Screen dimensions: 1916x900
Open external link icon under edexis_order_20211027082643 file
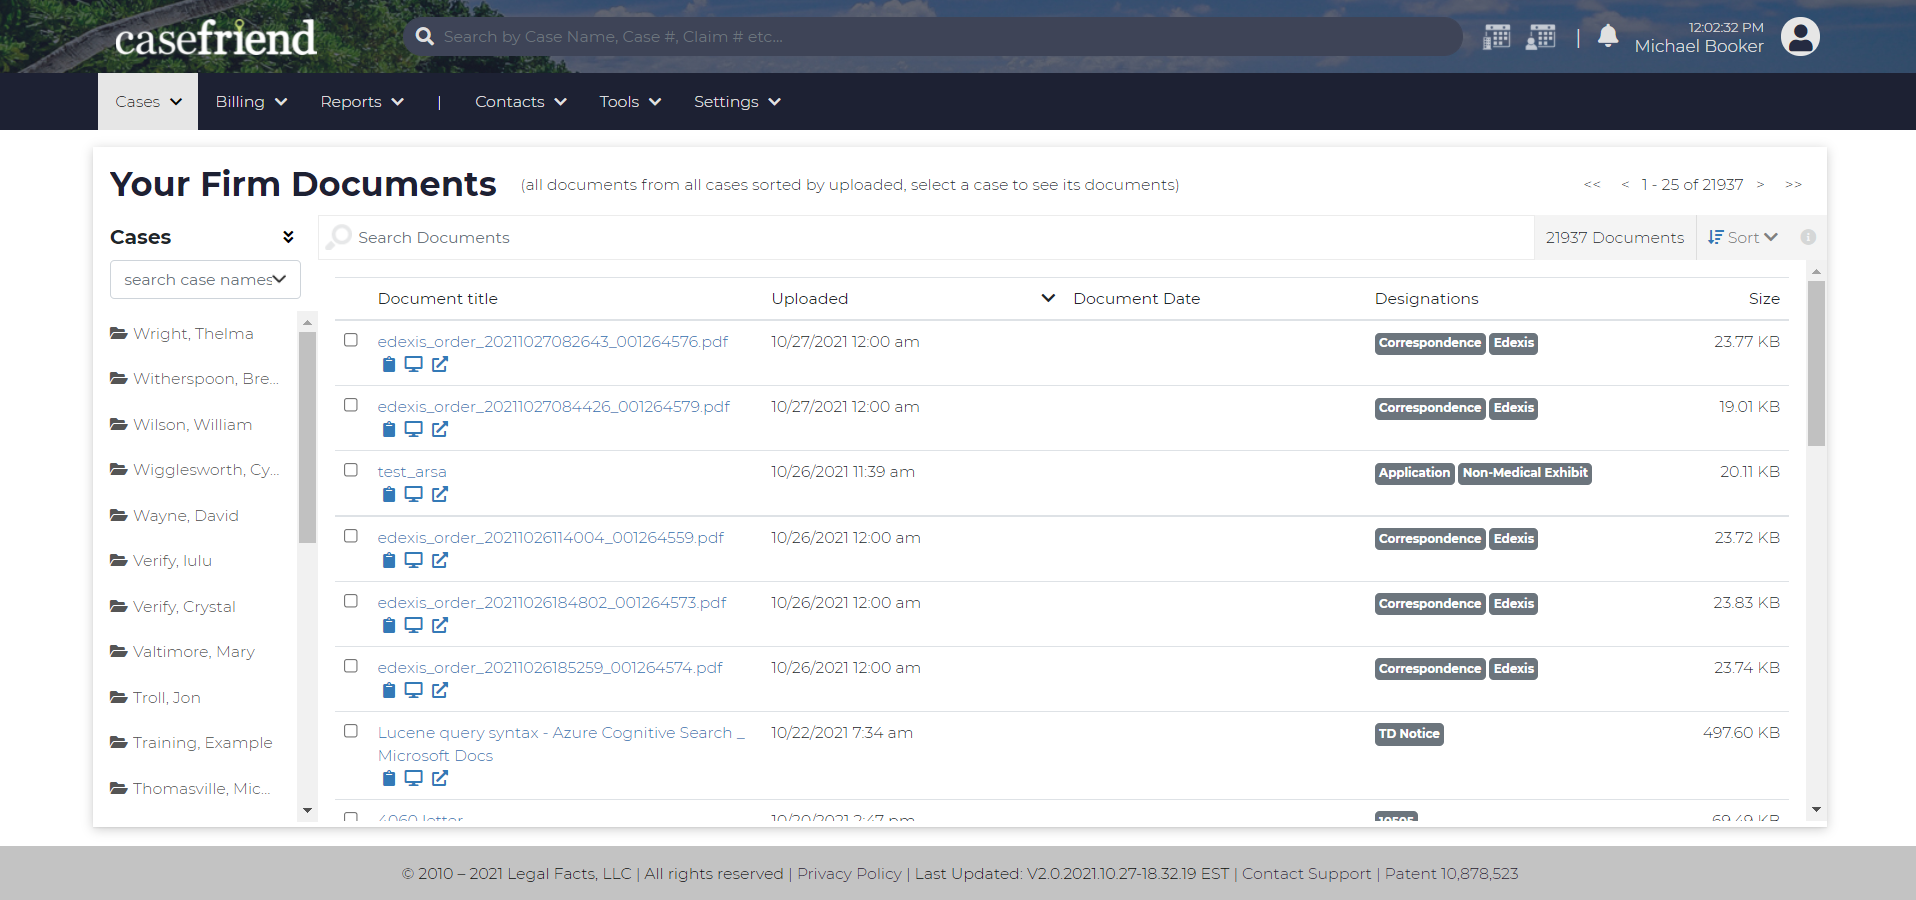pos(440,364)
